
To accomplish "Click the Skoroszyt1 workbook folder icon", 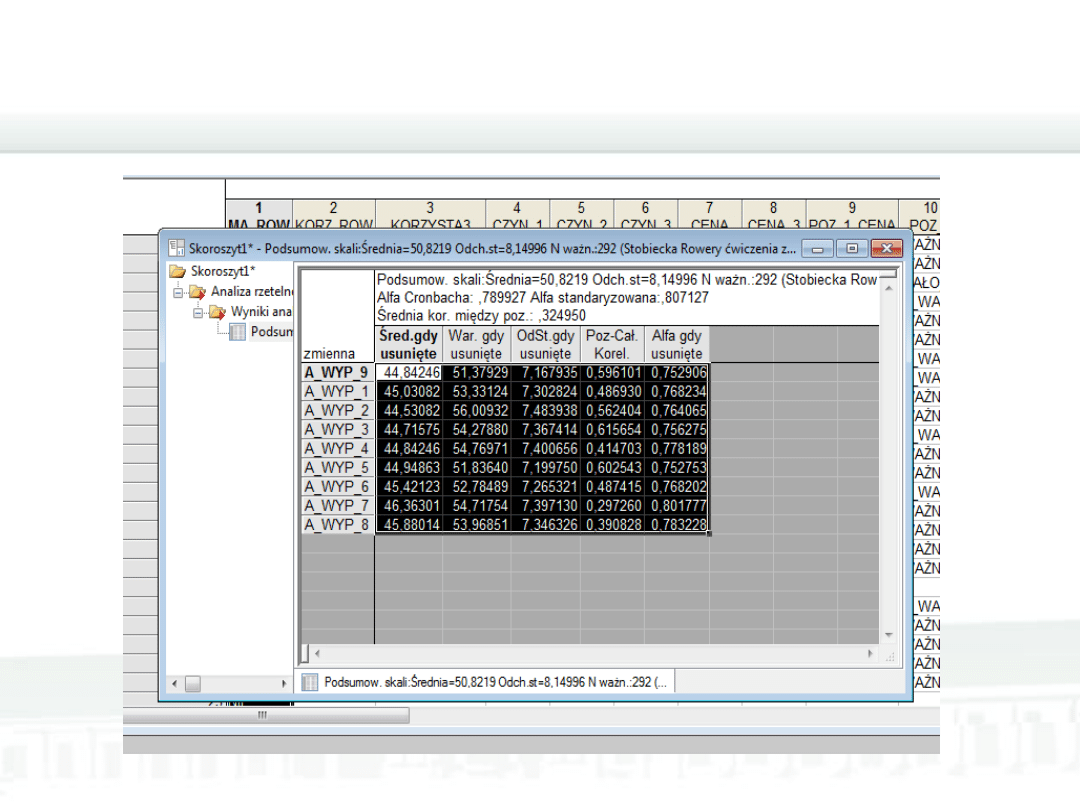I will click(x=177, y=271).
